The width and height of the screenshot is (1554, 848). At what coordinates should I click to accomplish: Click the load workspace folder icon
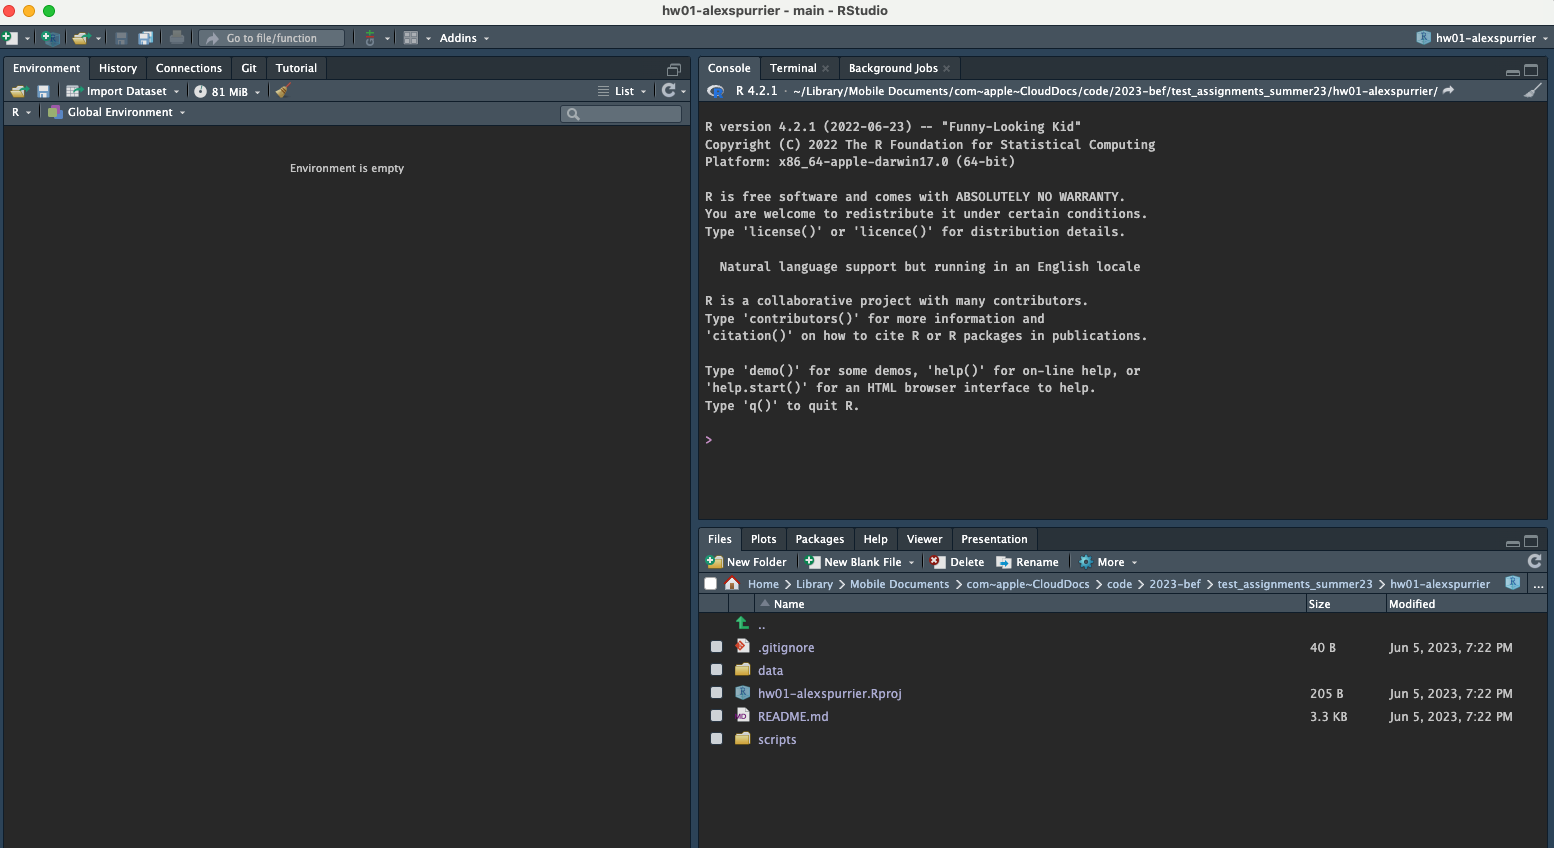(18, 91)
